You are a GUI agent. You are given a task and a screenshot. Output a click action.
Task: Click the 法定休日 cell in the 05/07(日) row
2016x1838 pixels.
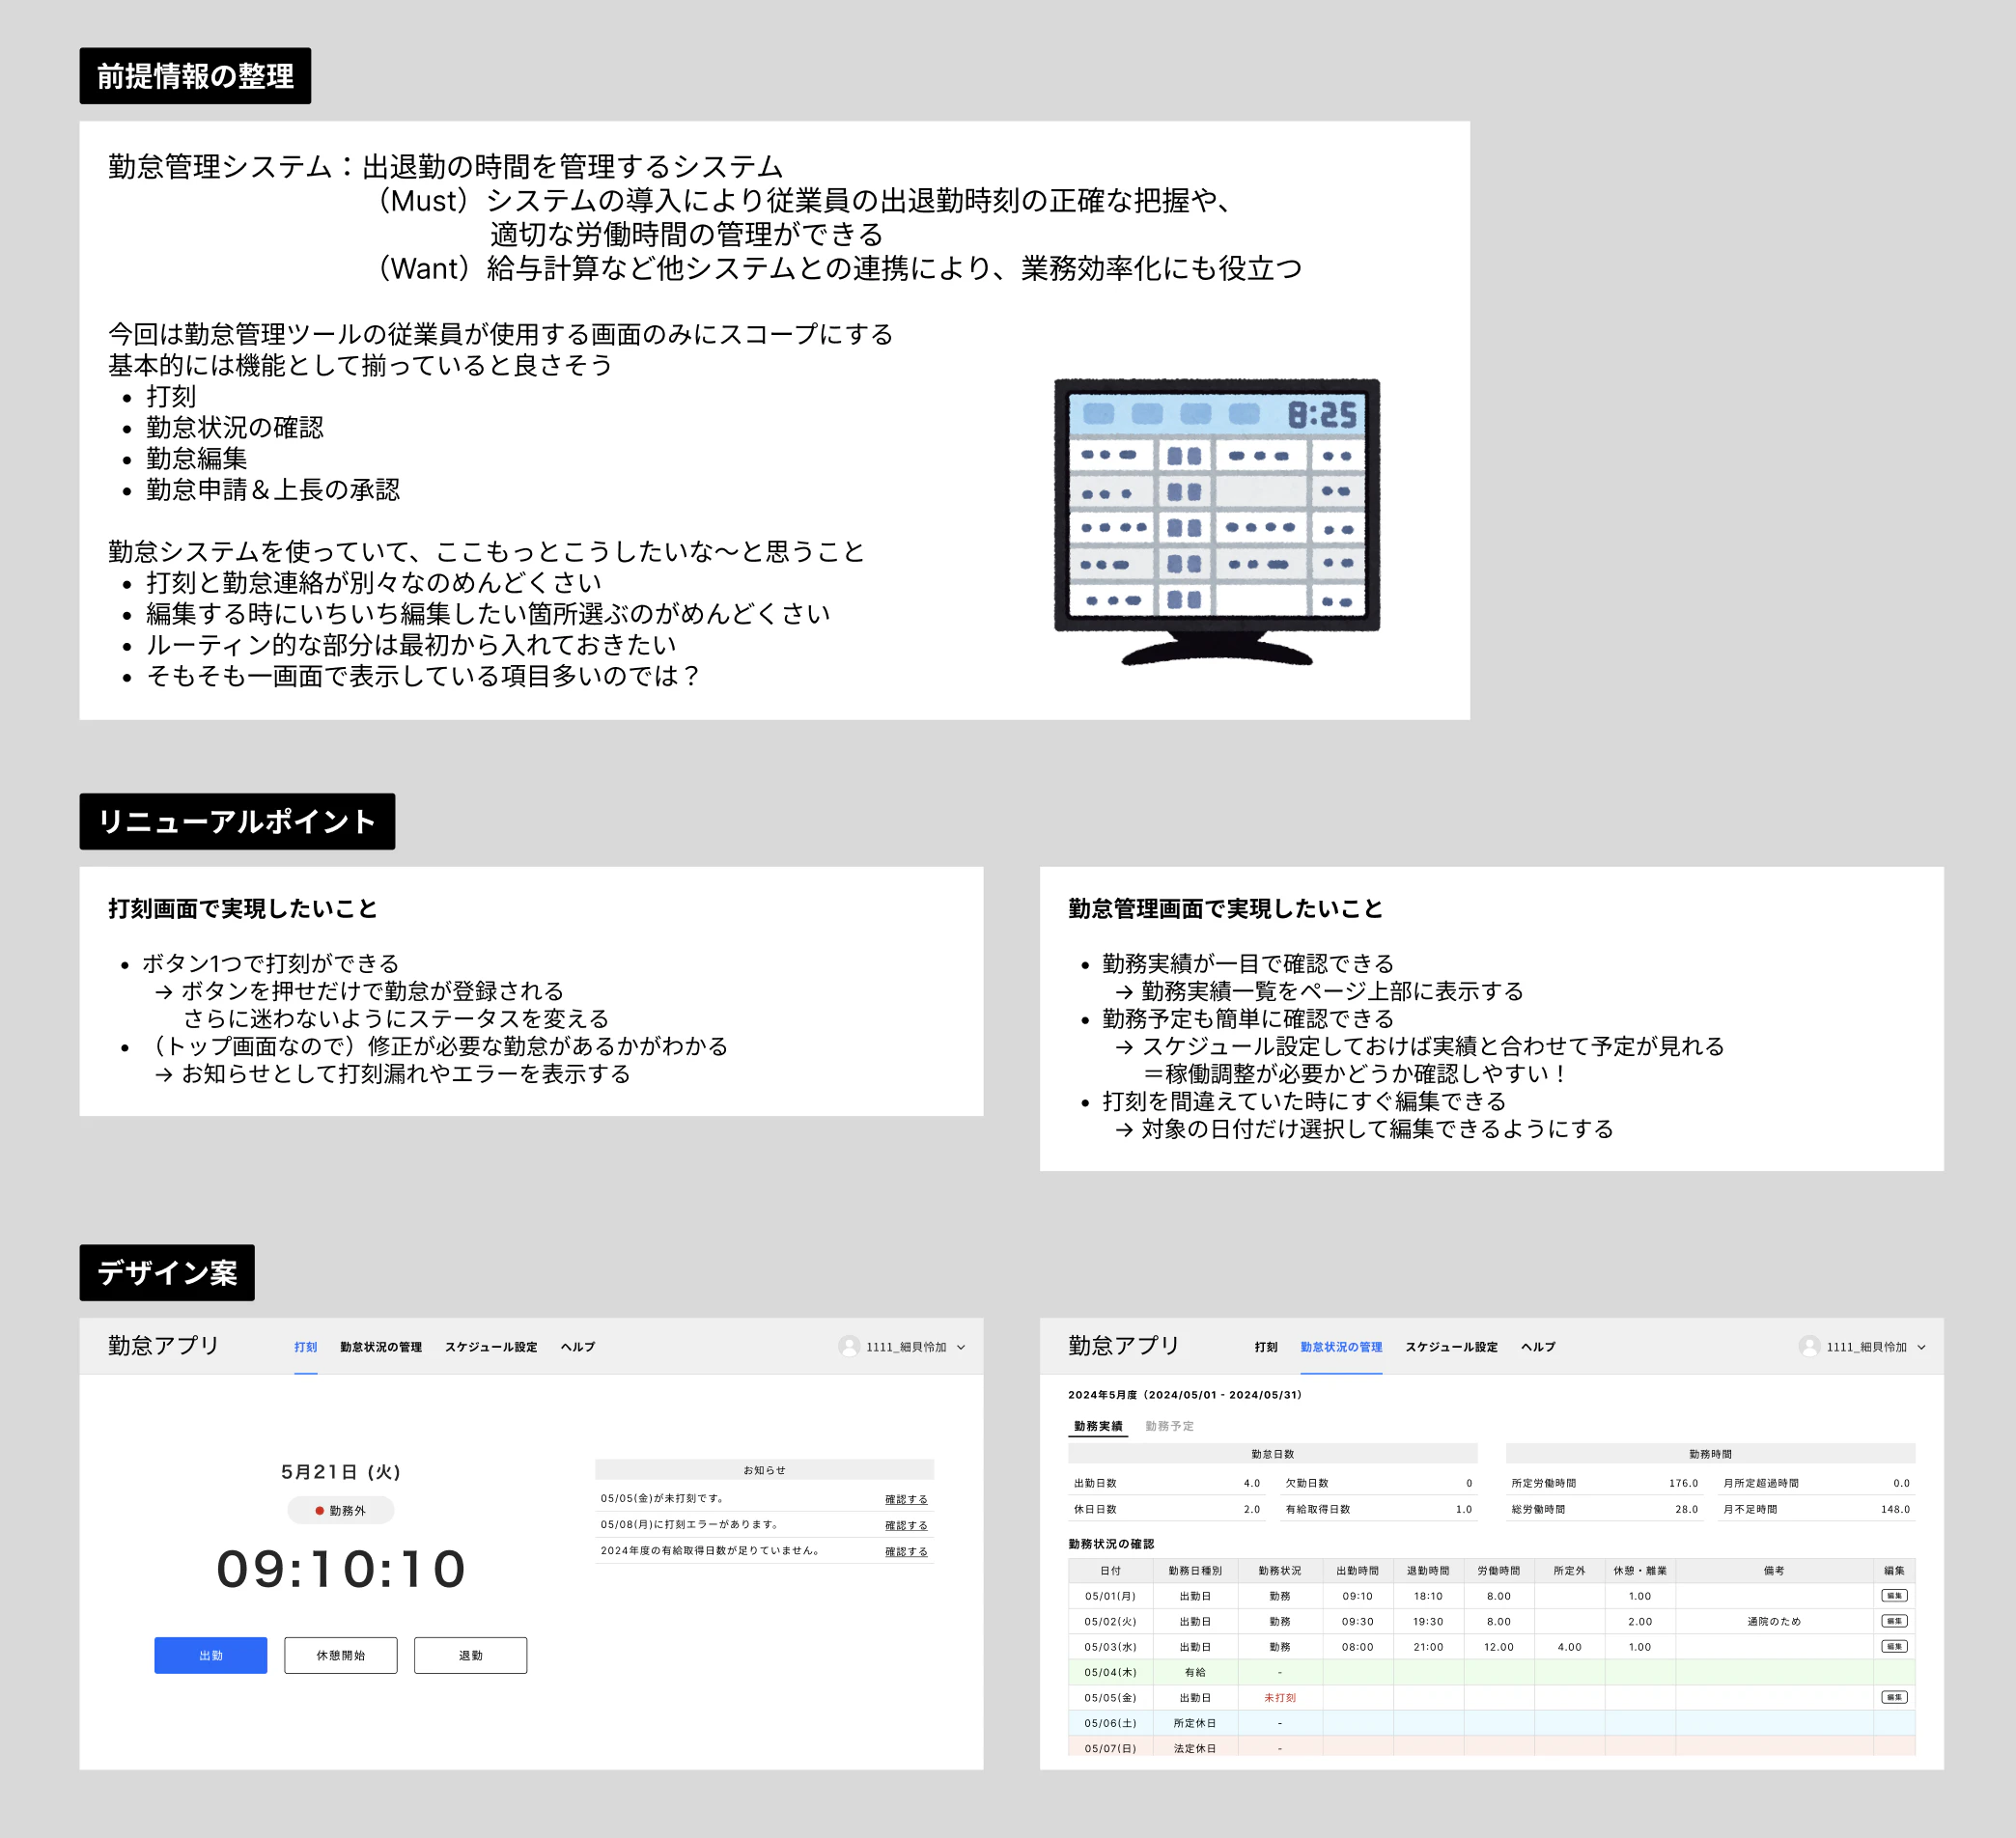(x=1195, y=1748)
